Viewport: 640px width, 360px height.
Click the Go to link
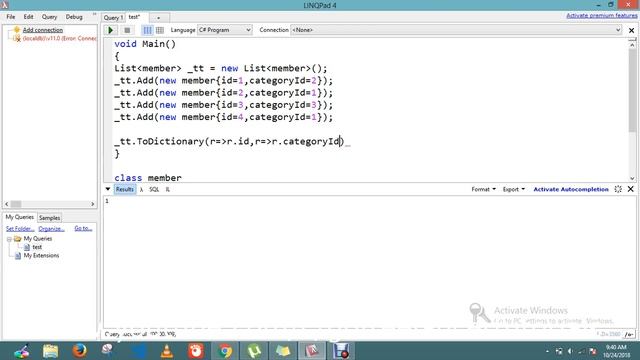click(x=83, y=229)
